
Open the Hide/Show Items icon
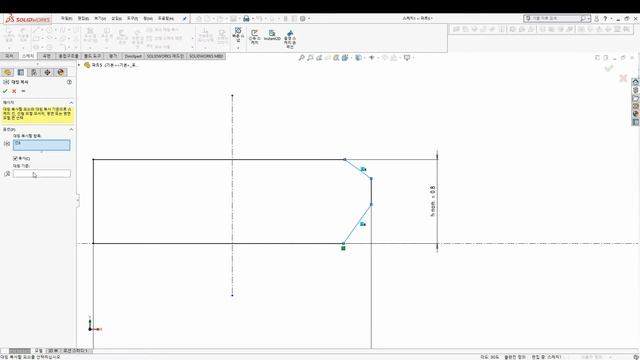[x=371, y=58]
